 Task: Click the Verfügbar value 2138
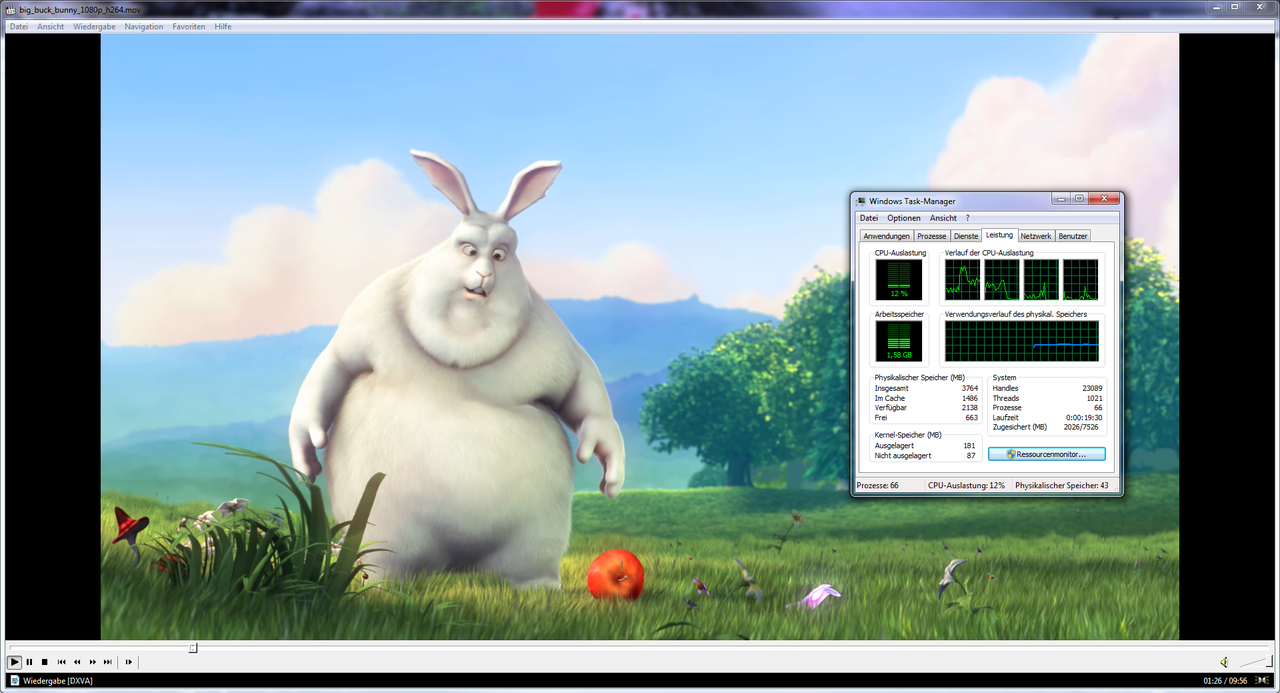(969, 408)
